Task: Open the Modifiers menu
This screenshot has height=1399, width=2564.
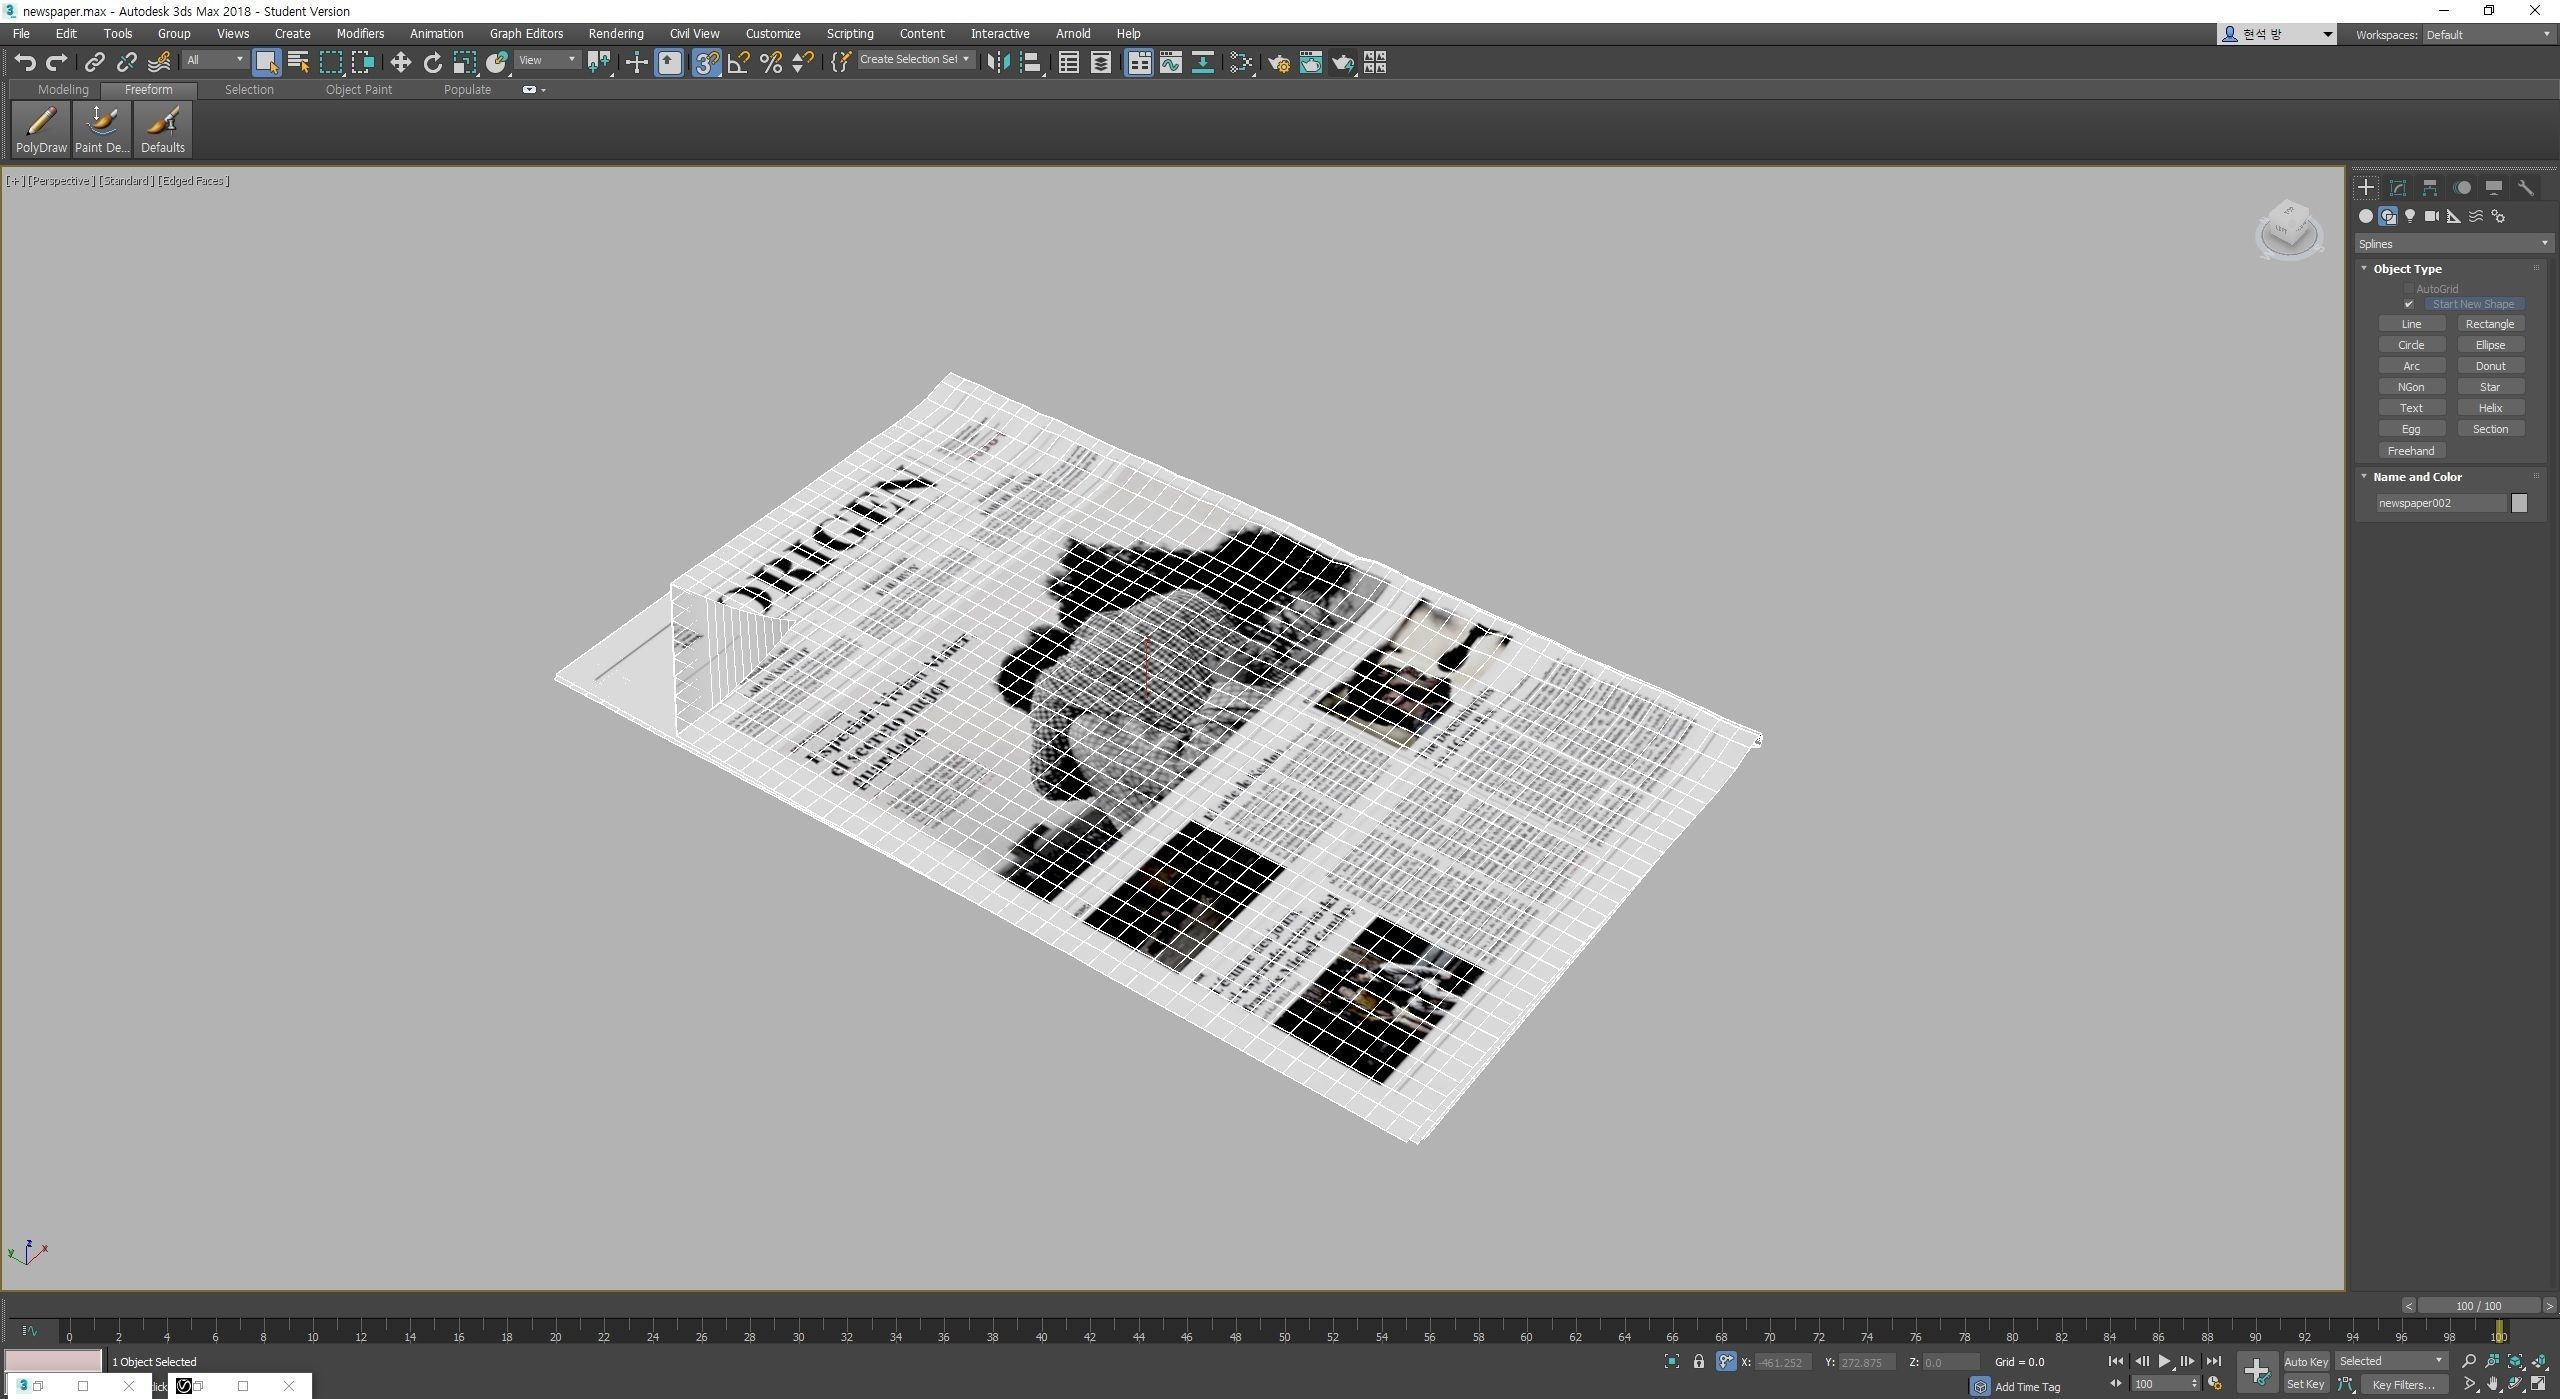Action: tap(360, 34)
